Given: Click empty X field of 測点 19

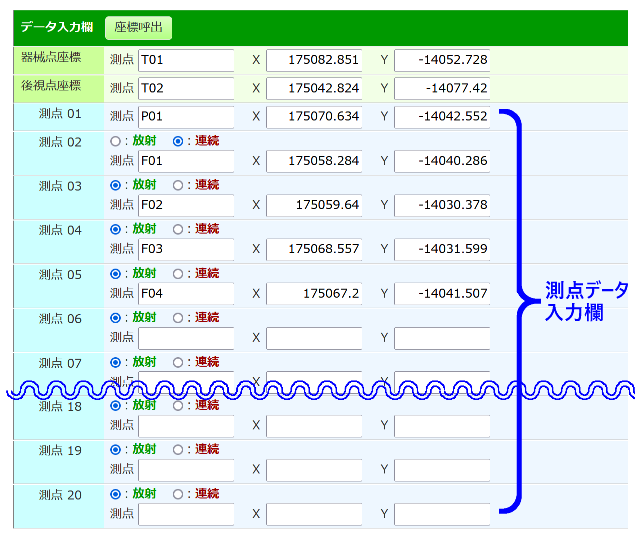Looking at the screenshot, I should click(314, 469).
